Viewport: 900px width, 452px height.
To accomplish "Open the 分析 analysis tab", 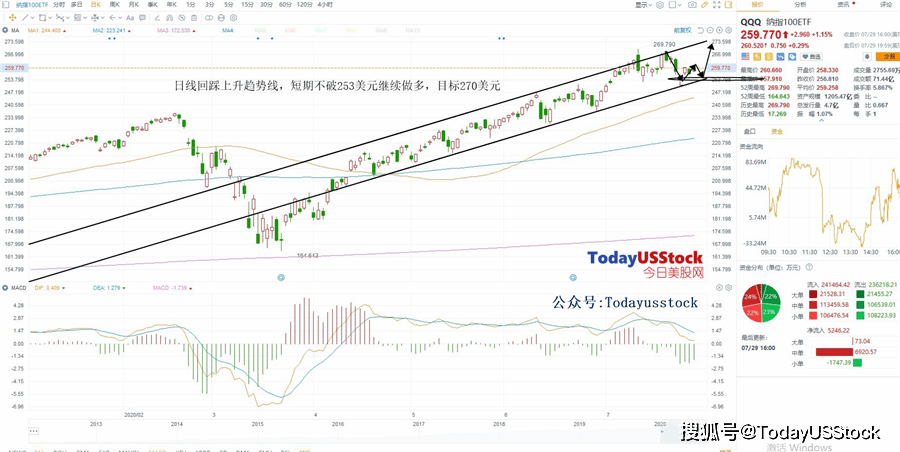I will [x=800, y=5].
